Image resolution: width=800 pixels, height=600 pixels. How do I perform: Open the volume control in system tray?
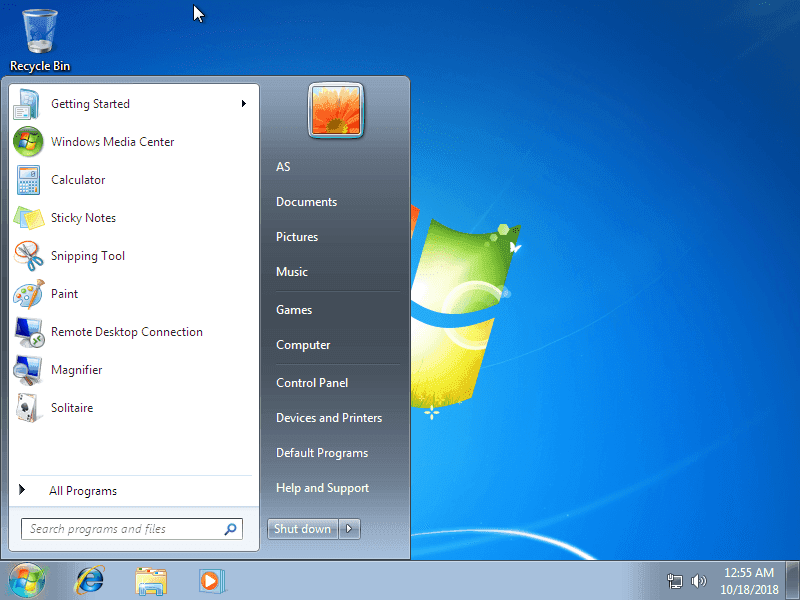pyautogui.click(x=699, y=580)
